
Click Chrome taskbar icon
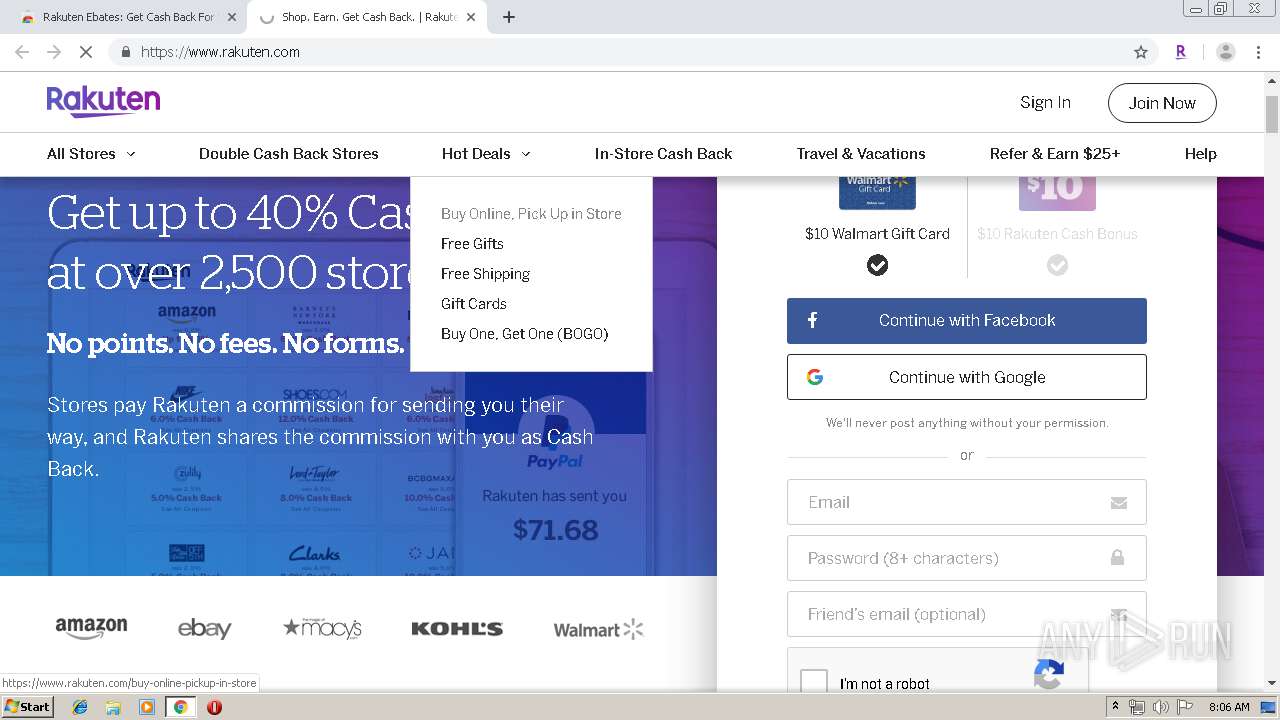coord(180,707)
